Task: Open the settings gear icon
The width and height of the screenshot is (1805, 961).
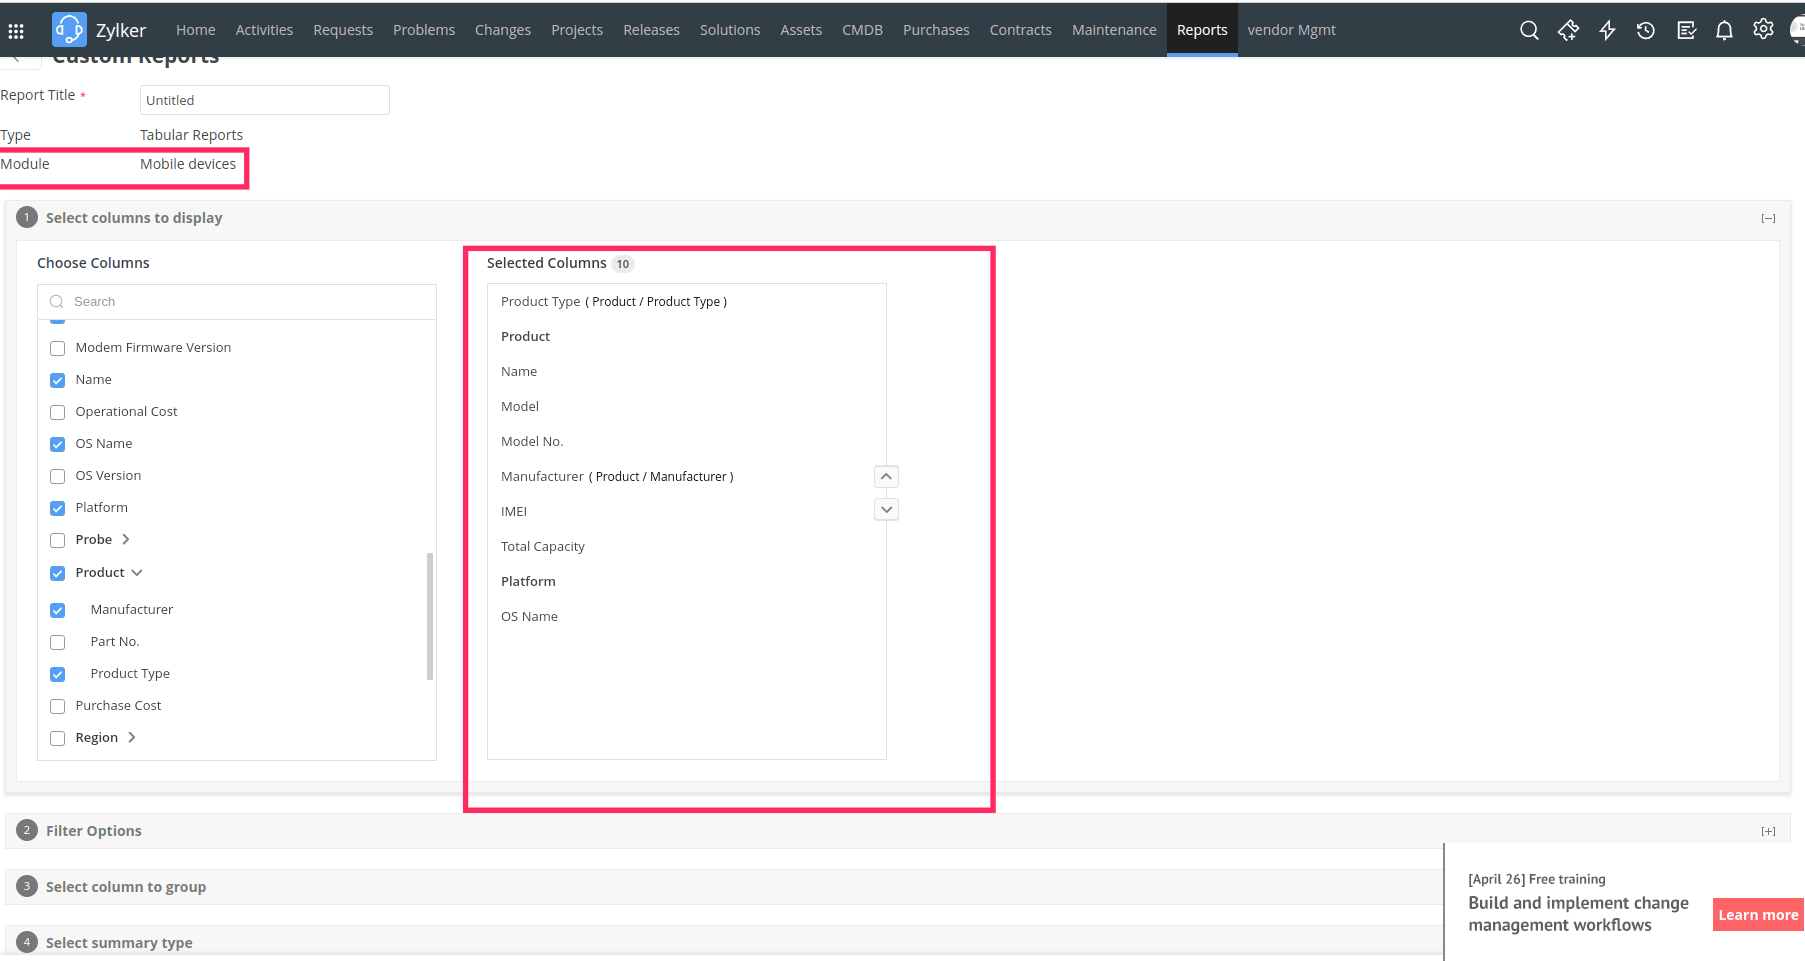Action: [1763, 29]
